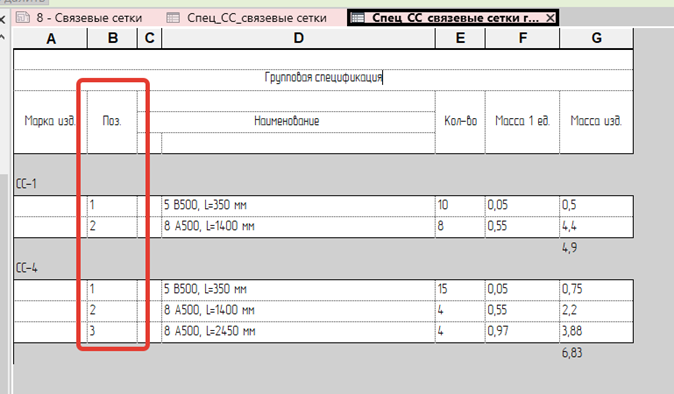Click the quantity cell '10'
This screenshot has width=674, height=394.
click(x=460, y=205)
